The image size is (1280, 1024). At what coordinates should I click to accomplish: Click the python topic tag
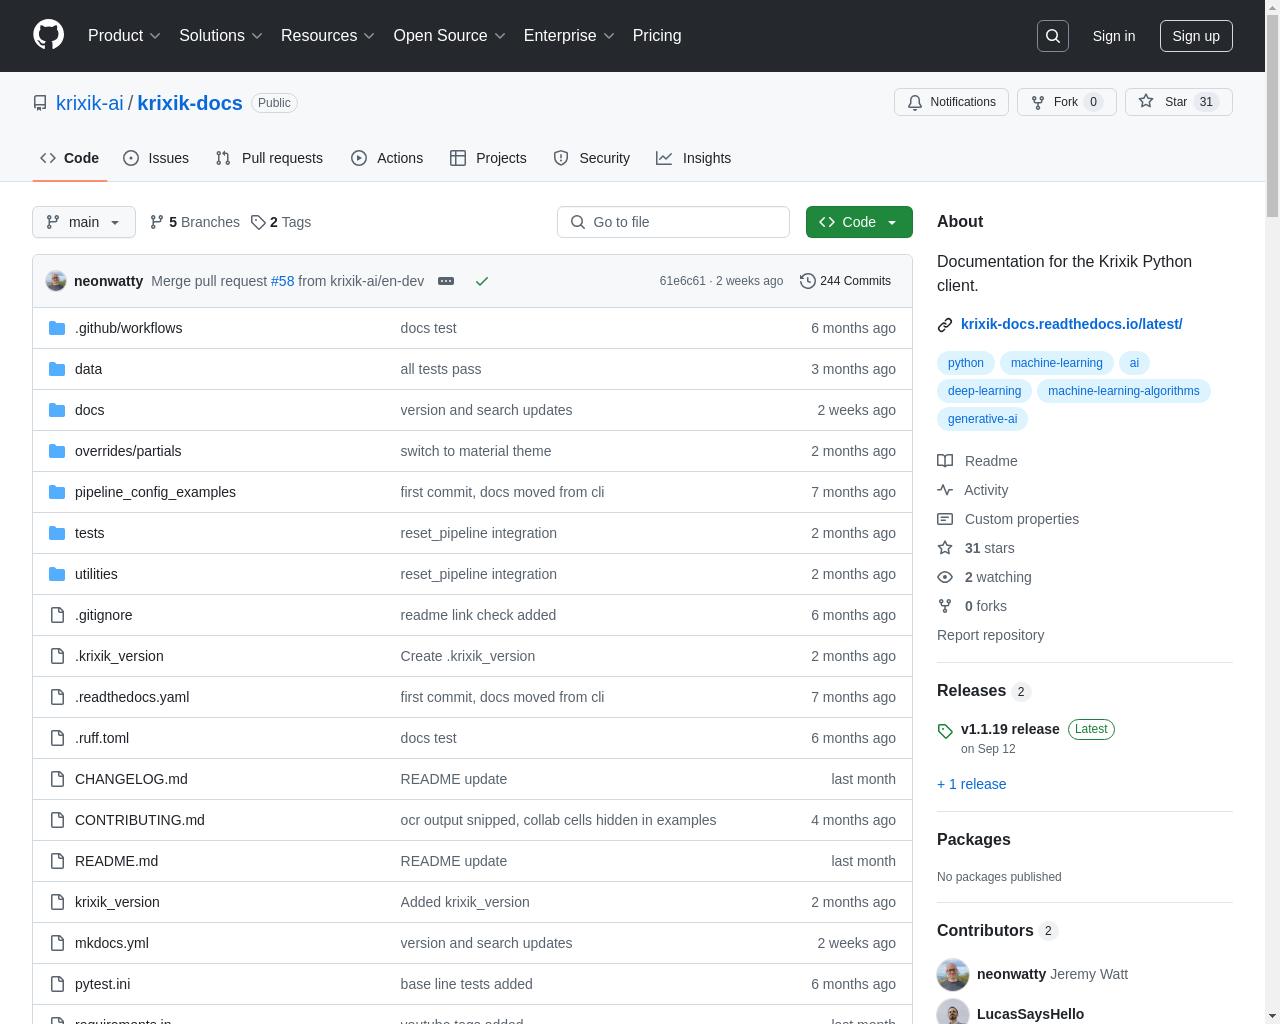click(966, 363)
